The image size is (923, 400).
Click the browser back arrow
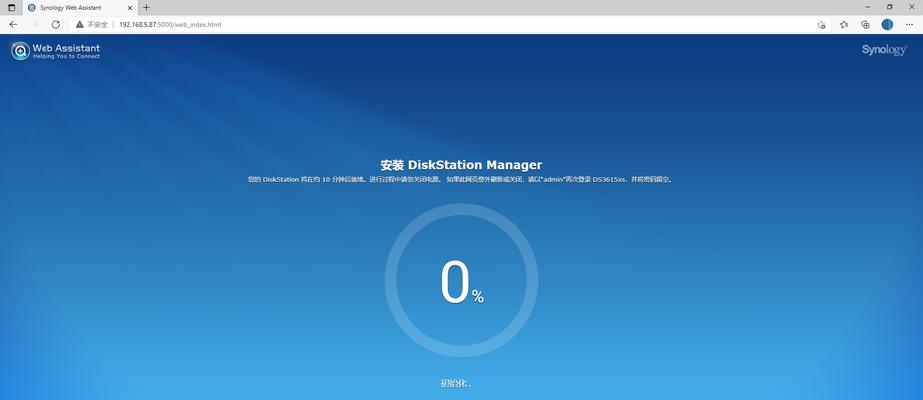[x=13, y=25]
